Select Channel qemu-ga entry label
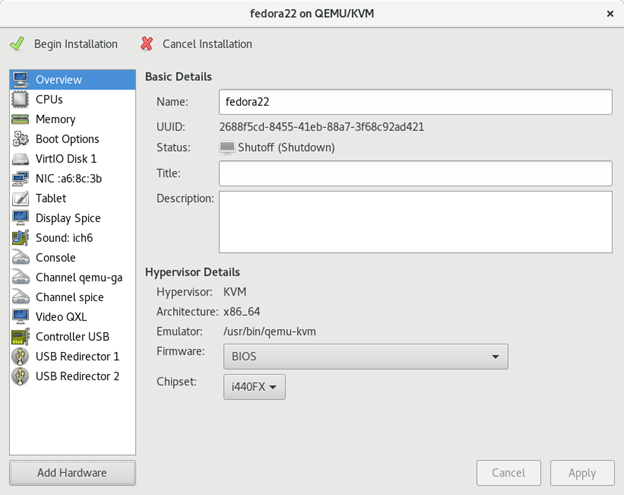The image size is (624, 495). [79, 278]
